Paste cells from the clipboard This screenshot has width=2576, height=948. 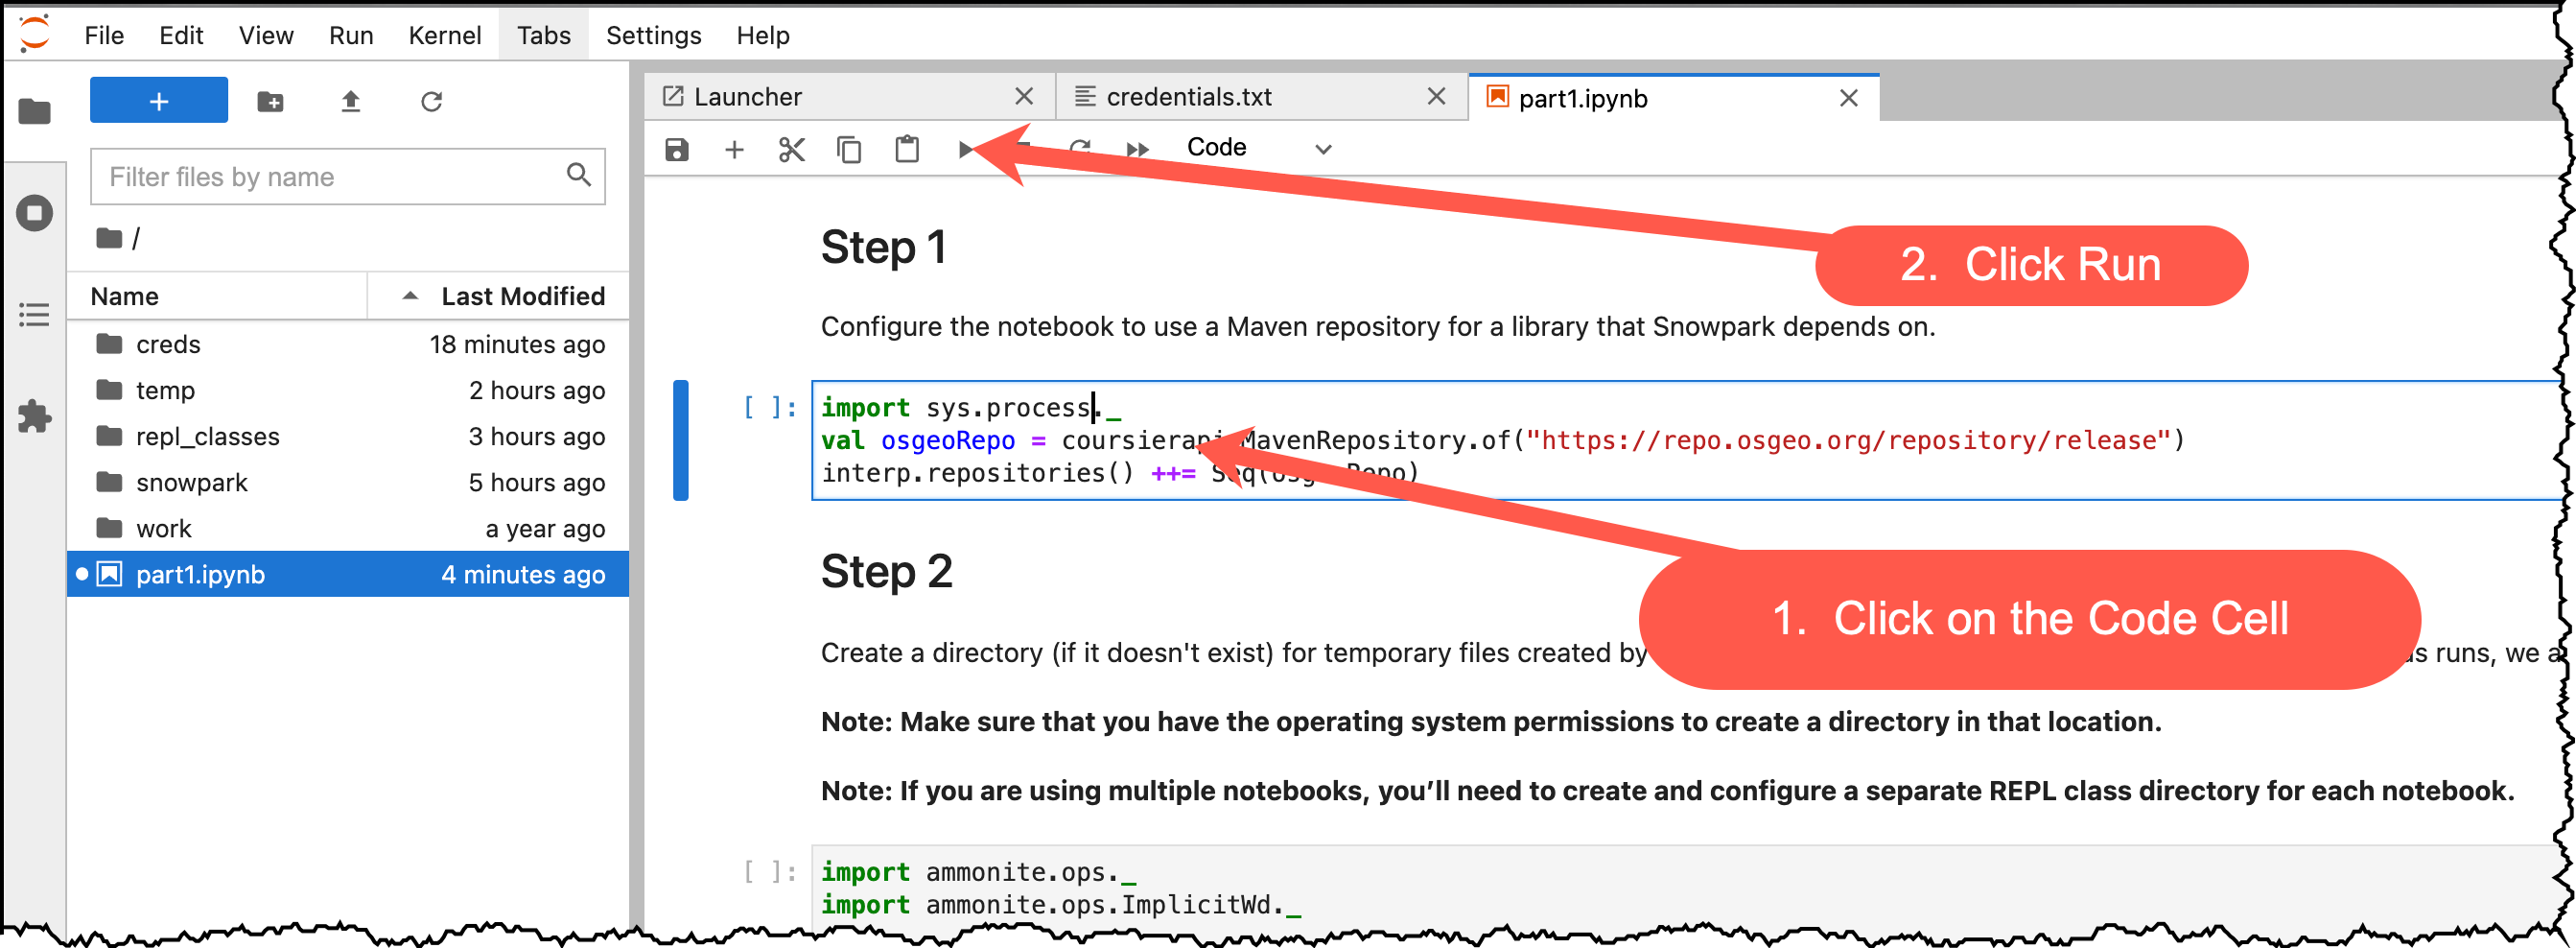(906, 148)
